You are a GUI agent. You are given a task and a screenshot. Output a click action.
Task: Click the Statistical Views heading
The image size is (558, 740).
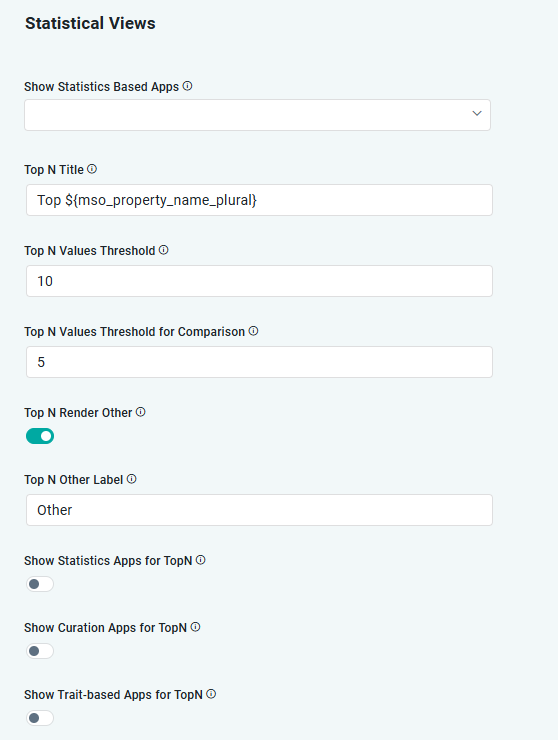point(90,23)
